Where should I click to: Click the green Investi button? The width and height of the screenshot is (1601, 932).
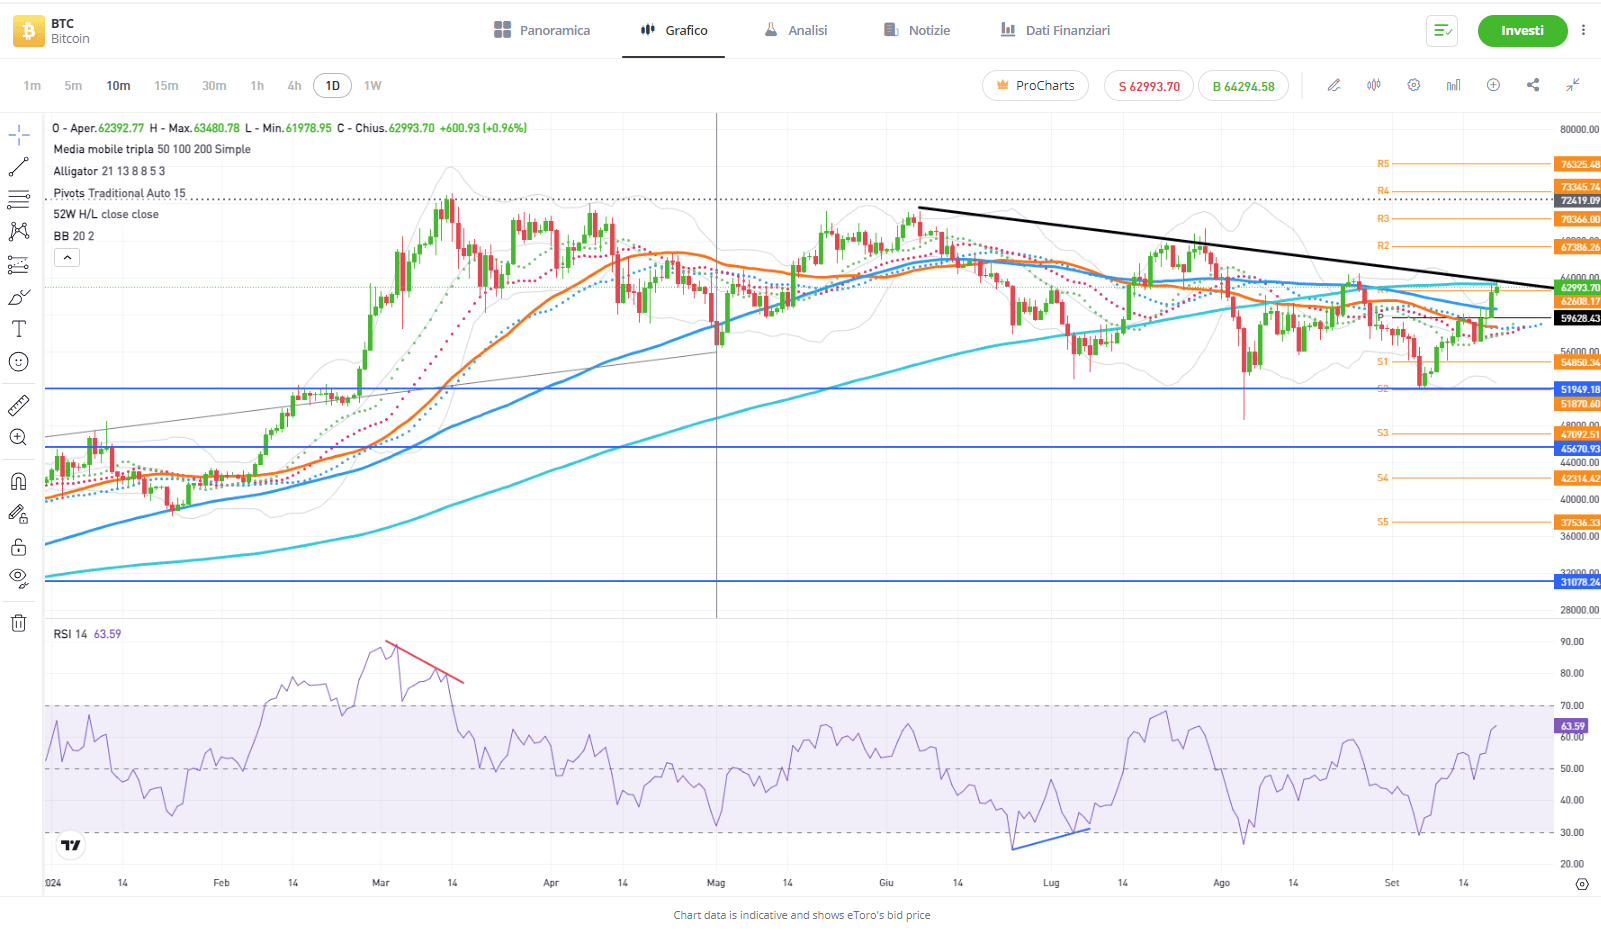(x=1521, y=31)
